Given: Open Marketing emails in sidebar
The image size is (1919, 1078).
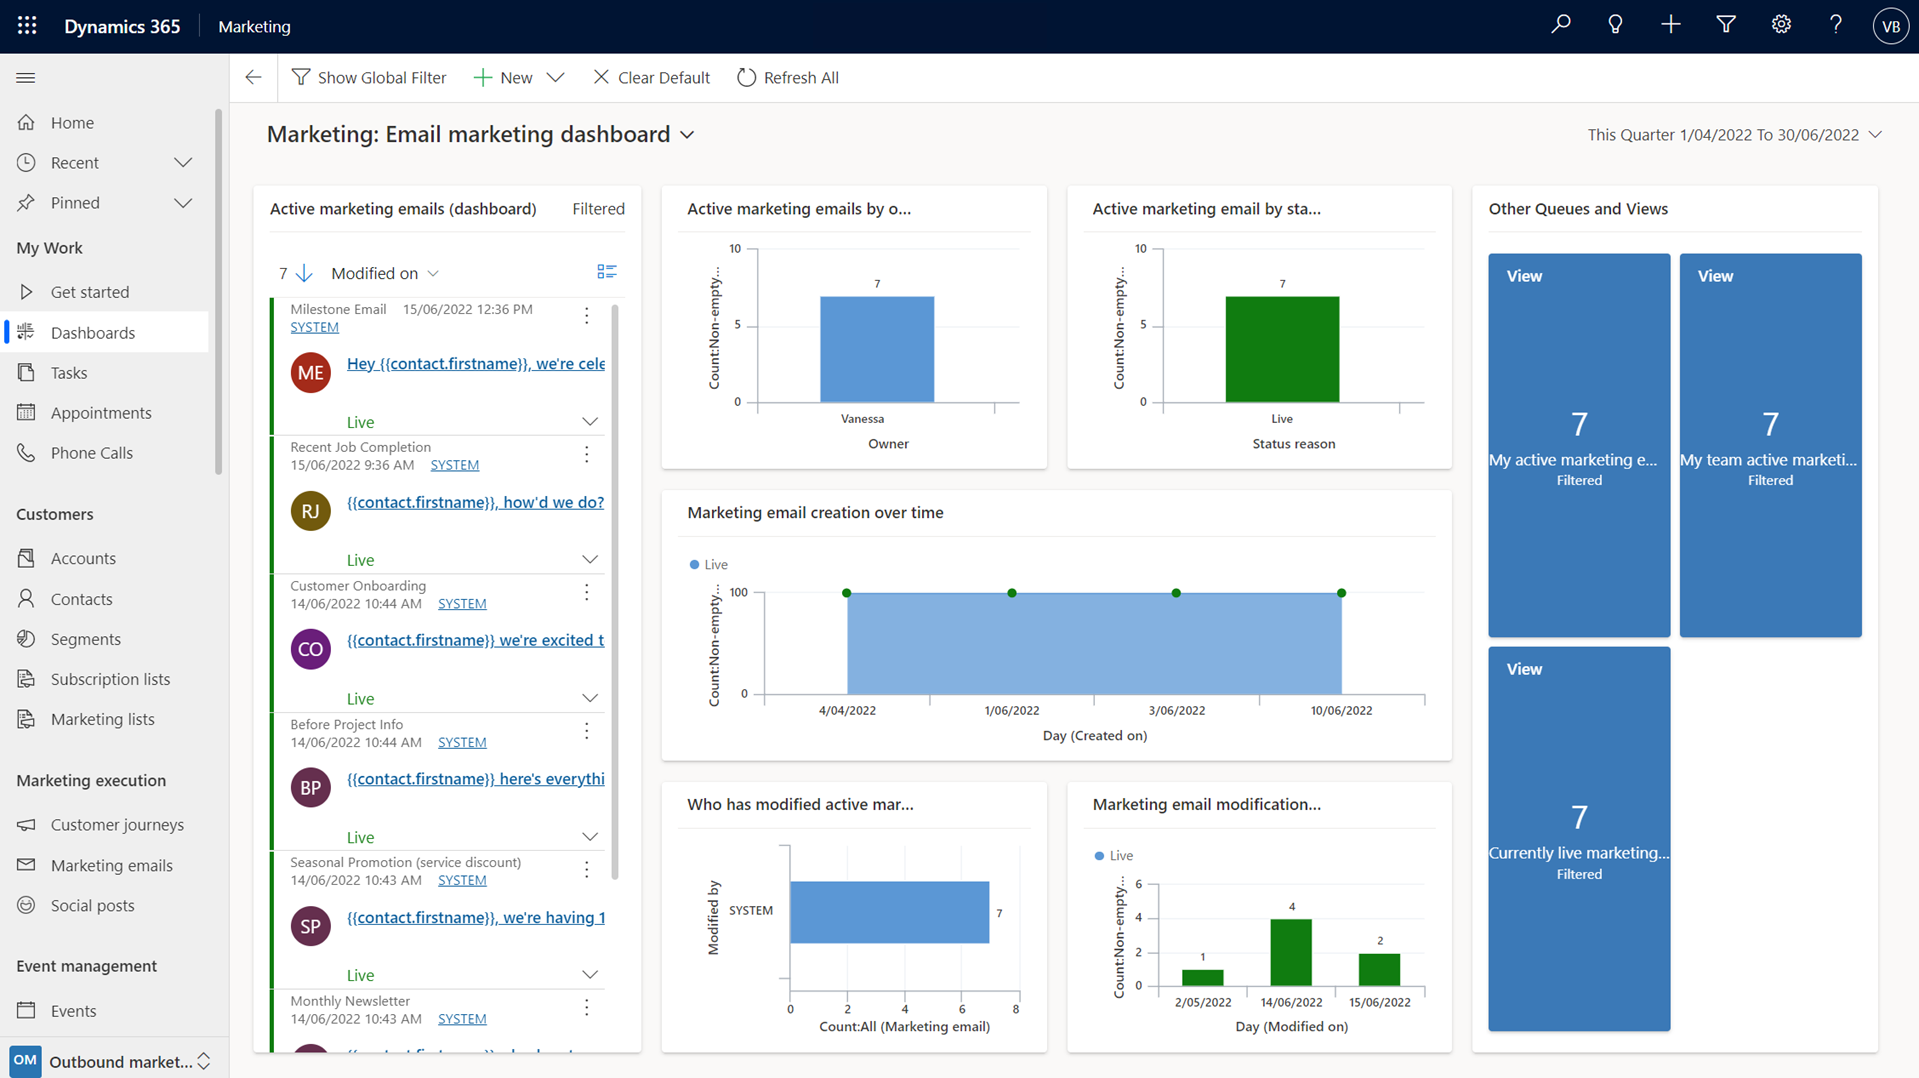Looking at the screenshot, I should [111, 865].
